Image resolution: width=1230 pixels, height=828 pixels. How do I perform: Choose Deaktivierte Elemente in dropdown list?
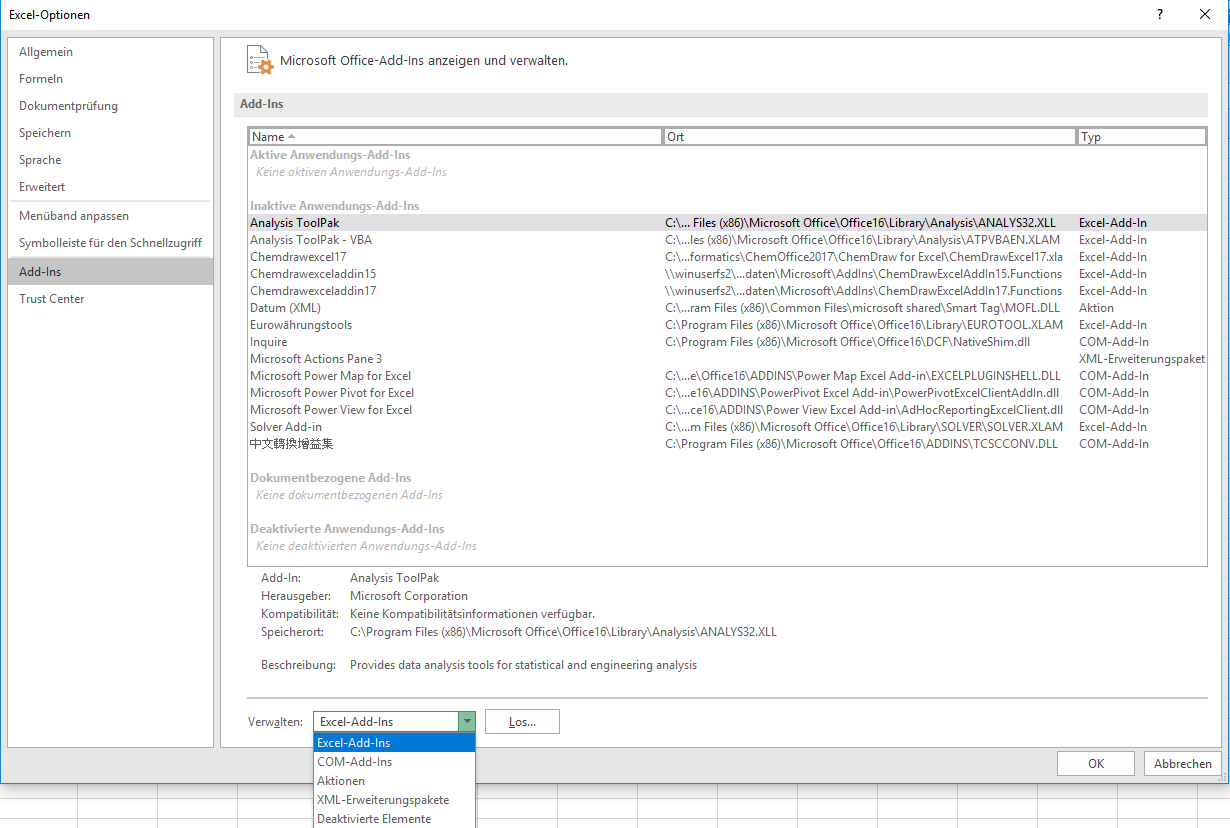point(394,819)
